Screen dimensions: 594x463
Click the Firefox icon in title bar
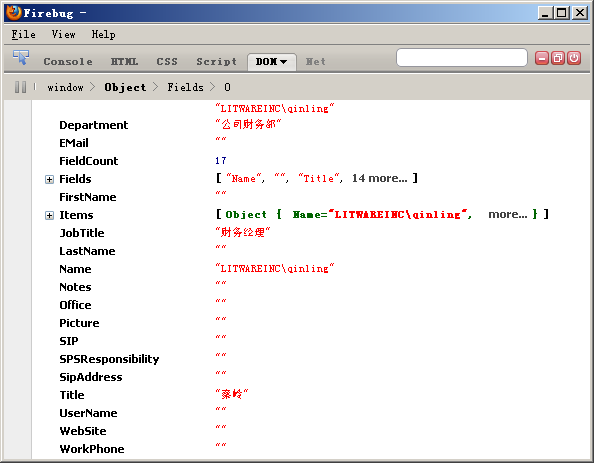pos(14,13)
